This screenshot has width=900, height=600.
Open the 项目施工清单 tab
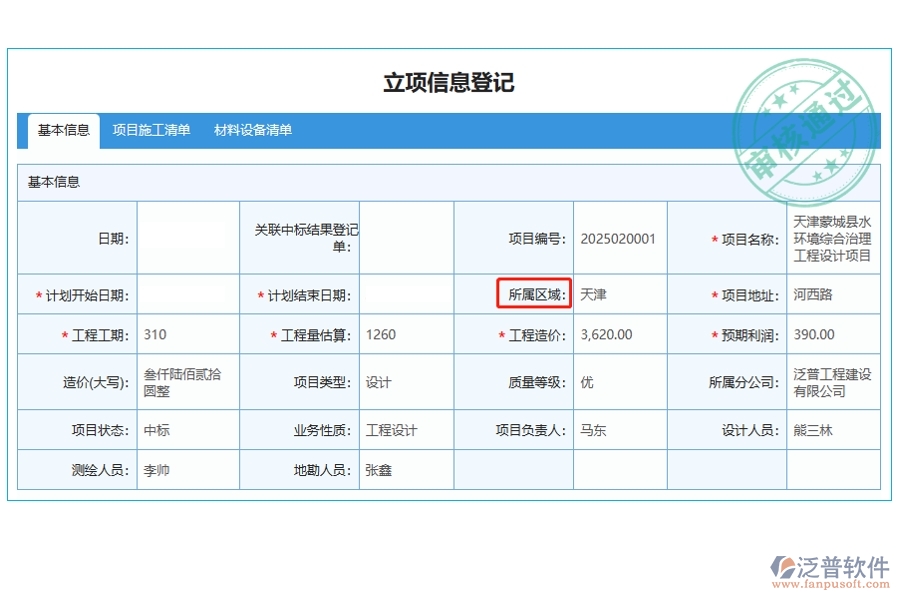151,130
